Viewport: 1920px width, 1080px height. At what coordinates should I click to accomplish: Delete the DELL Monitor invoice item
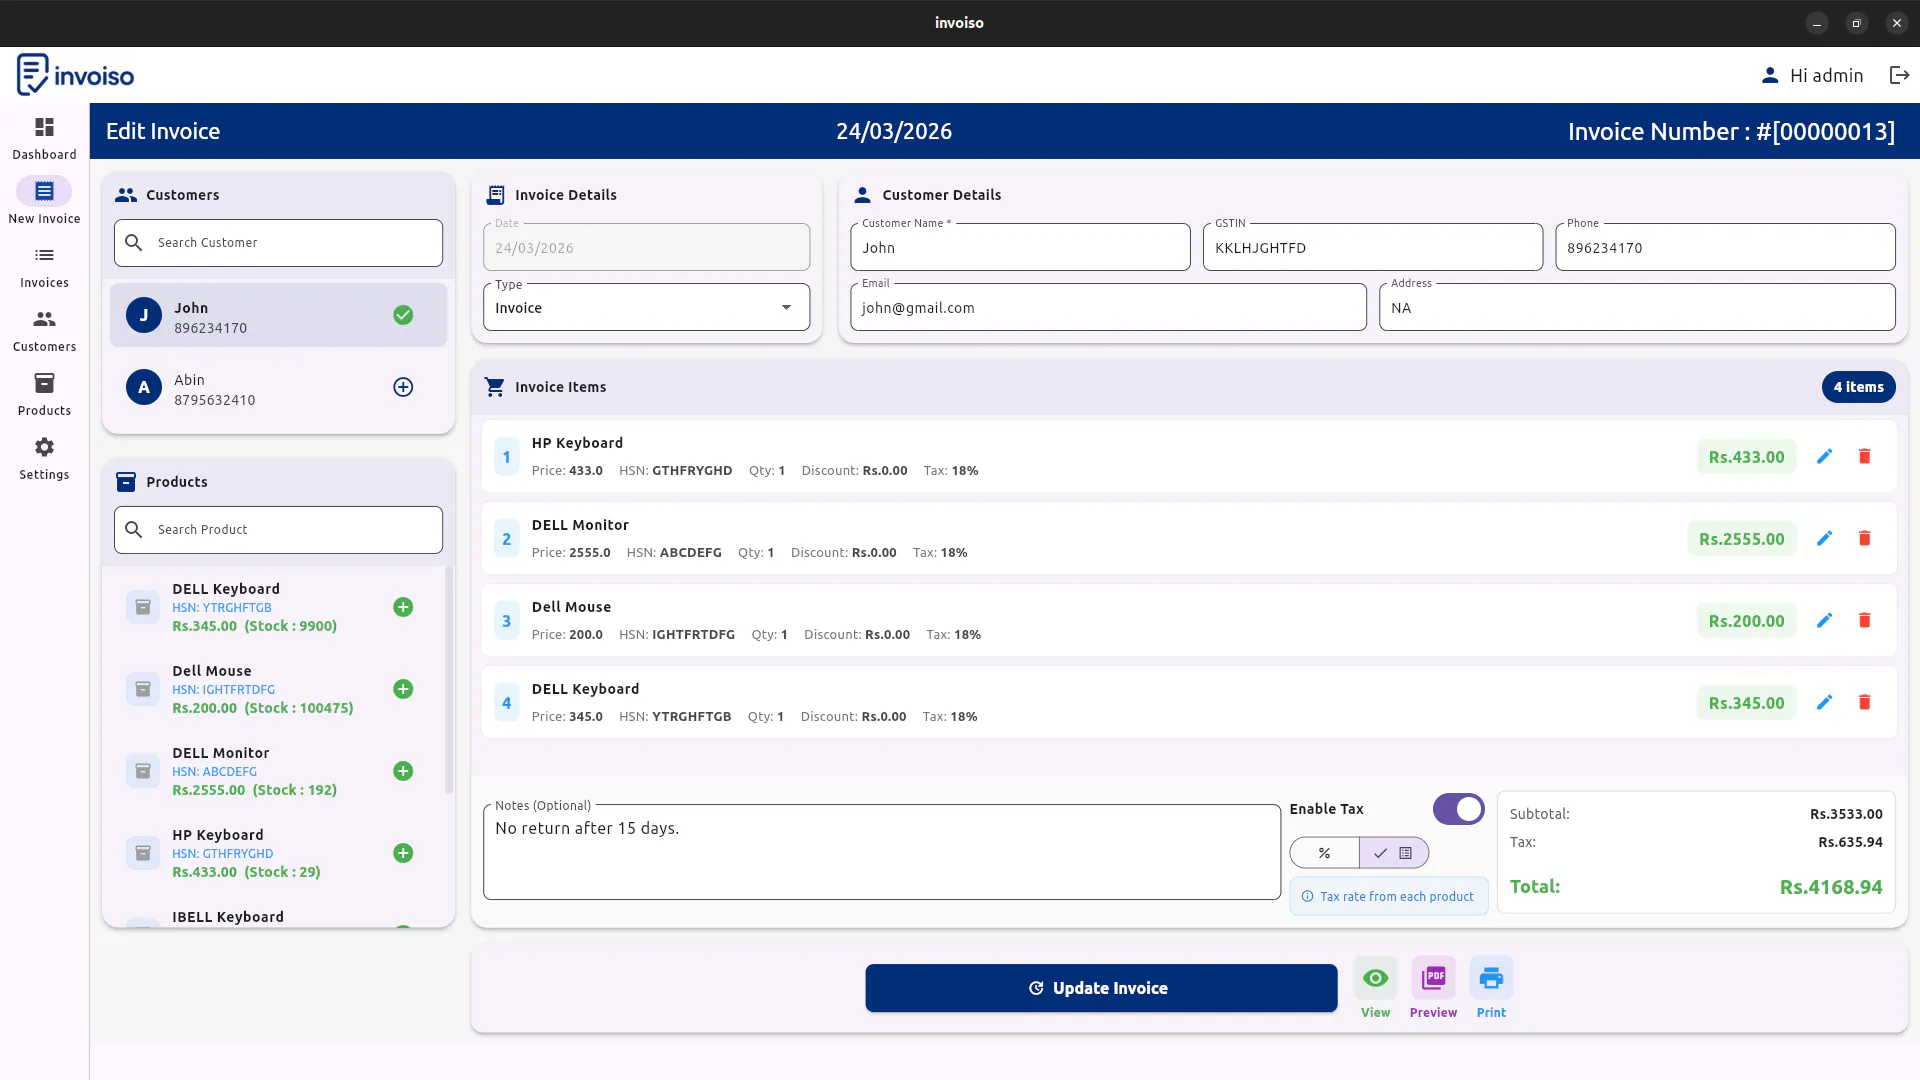pos(1864,538)
